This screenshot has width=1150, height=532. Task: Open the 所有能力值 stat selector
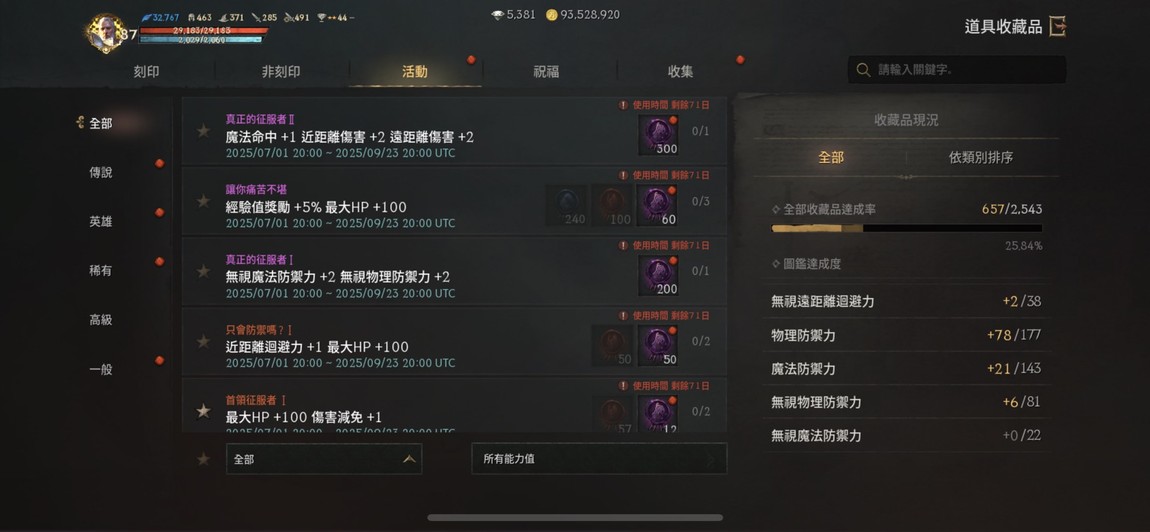[599, 459]
